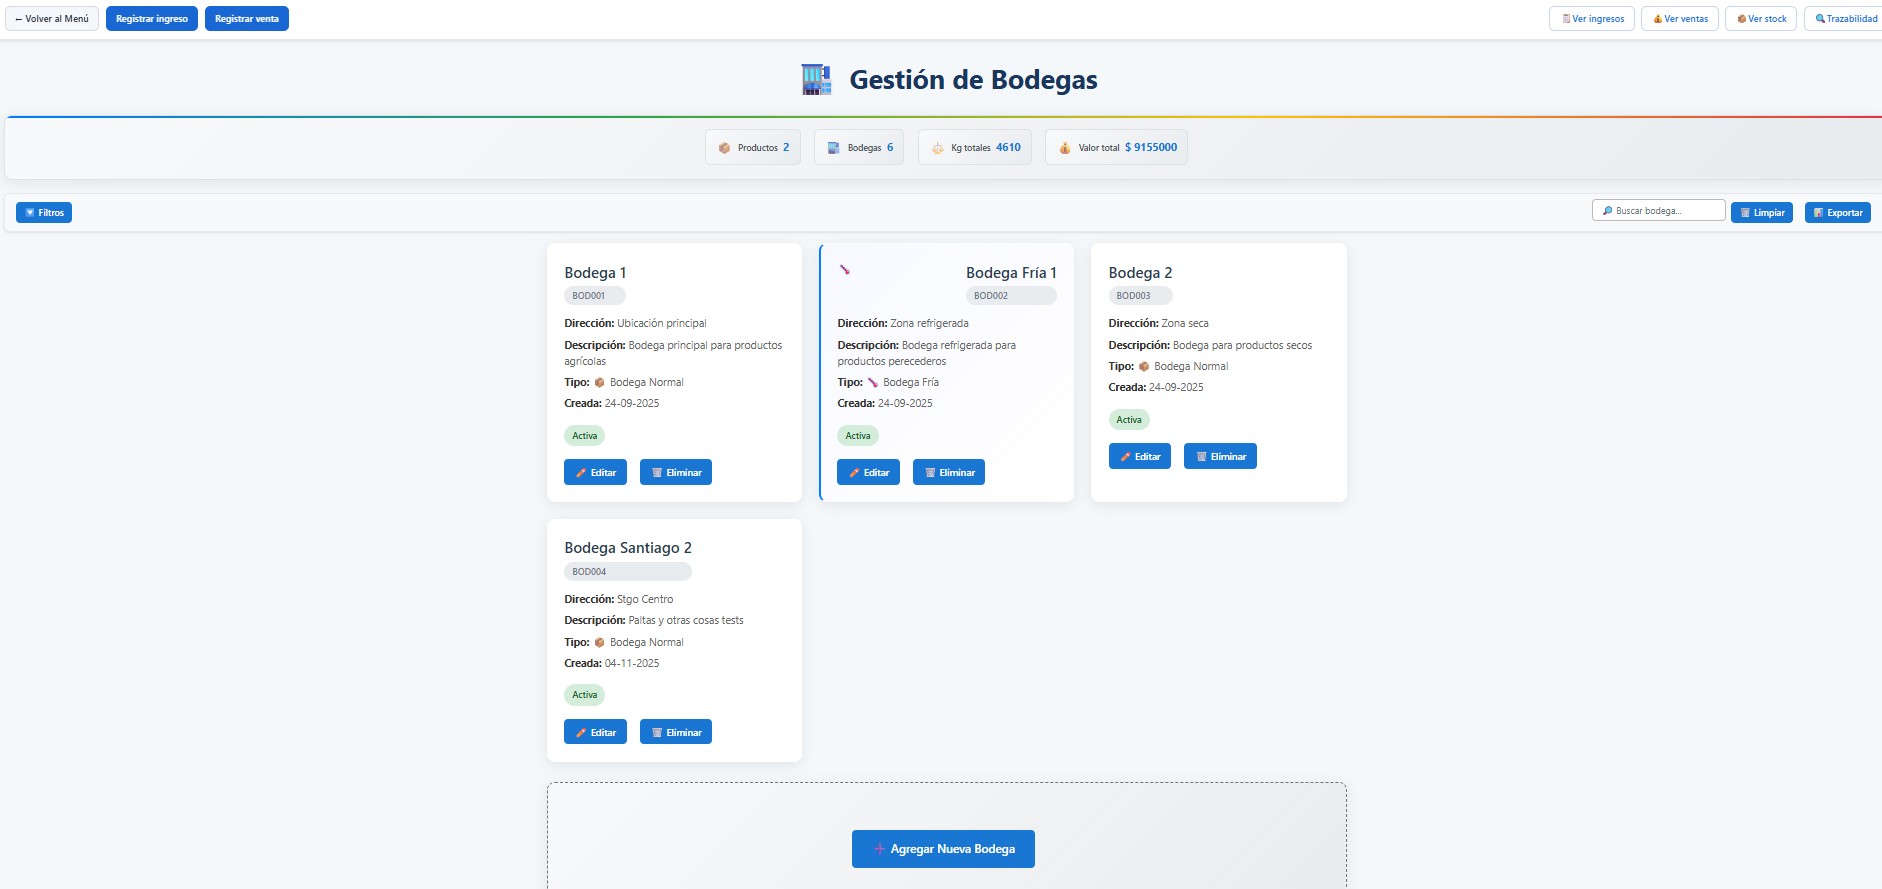Click the plus icon in Agregar Nueva Bodega
This screenshot has width=1882, height=889.
click(879, 849)
